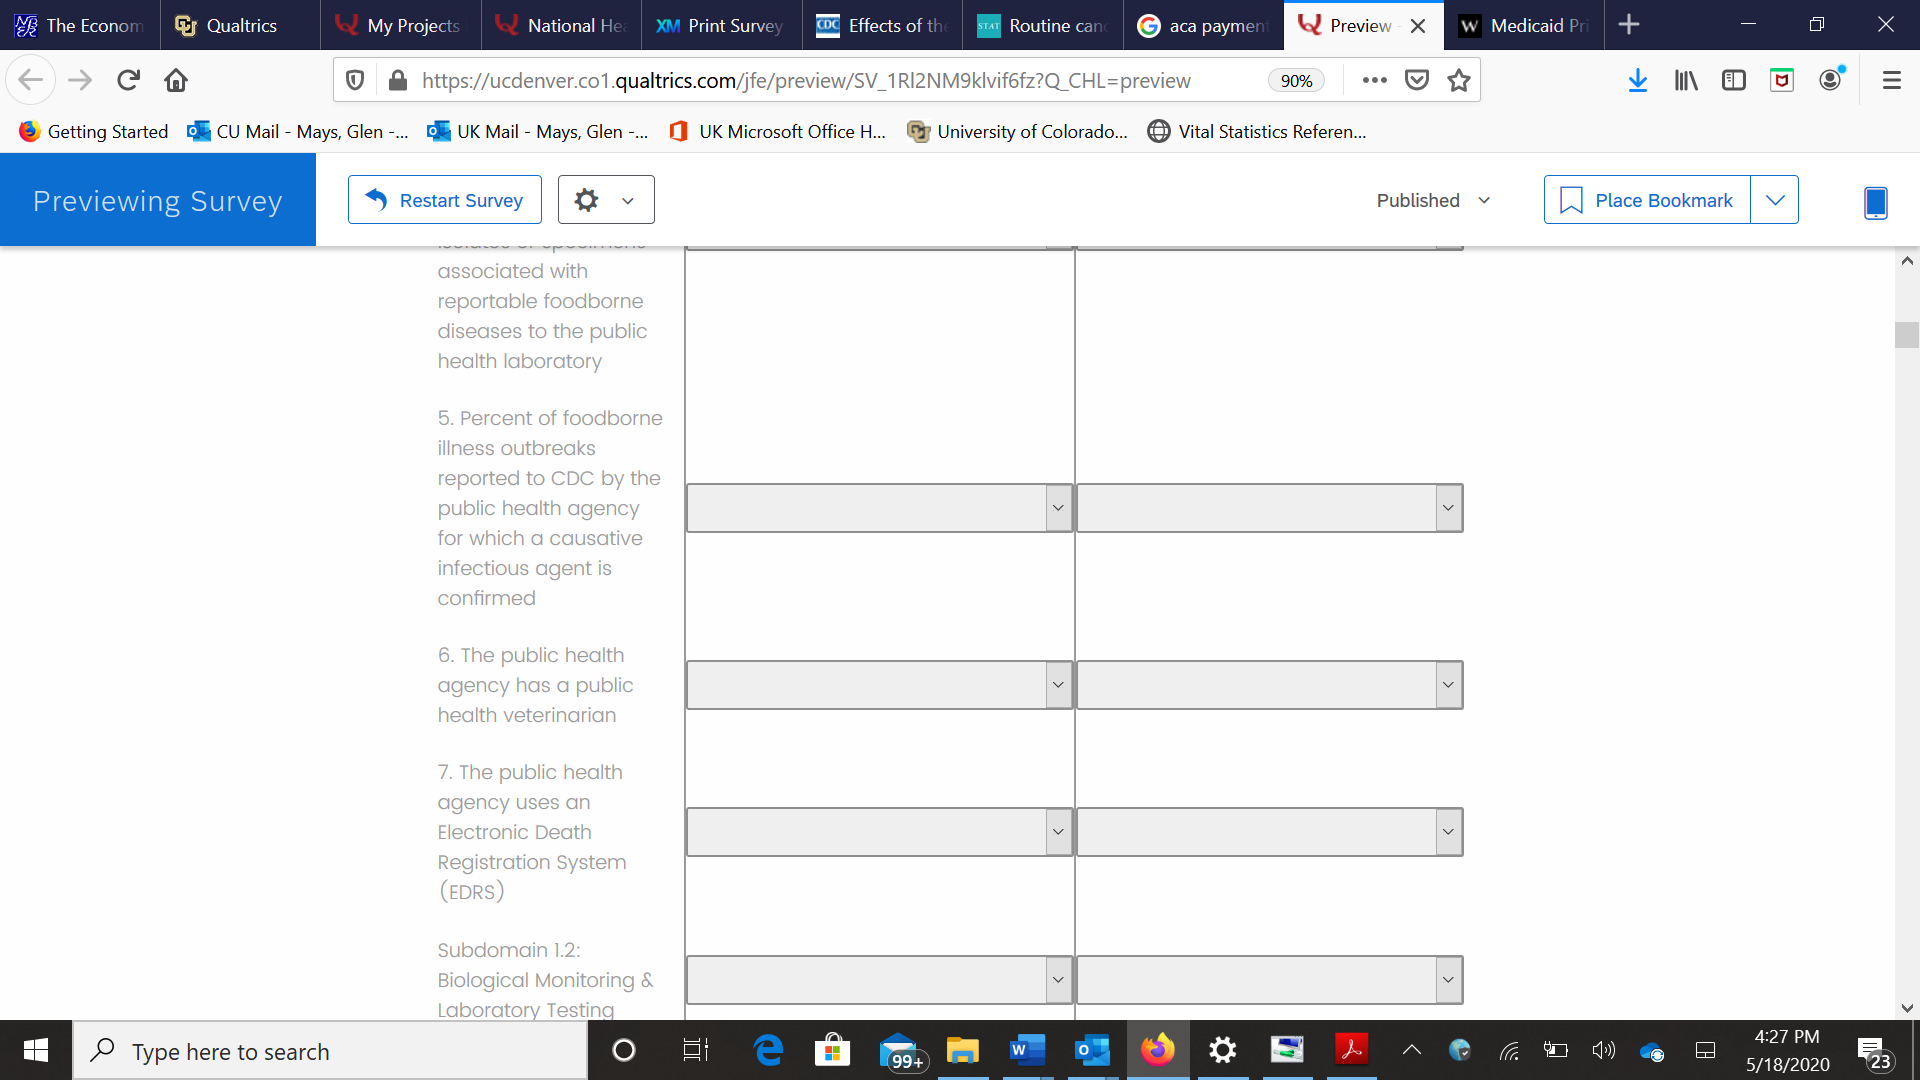1920x1080 pixels.
Task: Open second dropdown for public health veterinarian
Action: (1268, 685)
